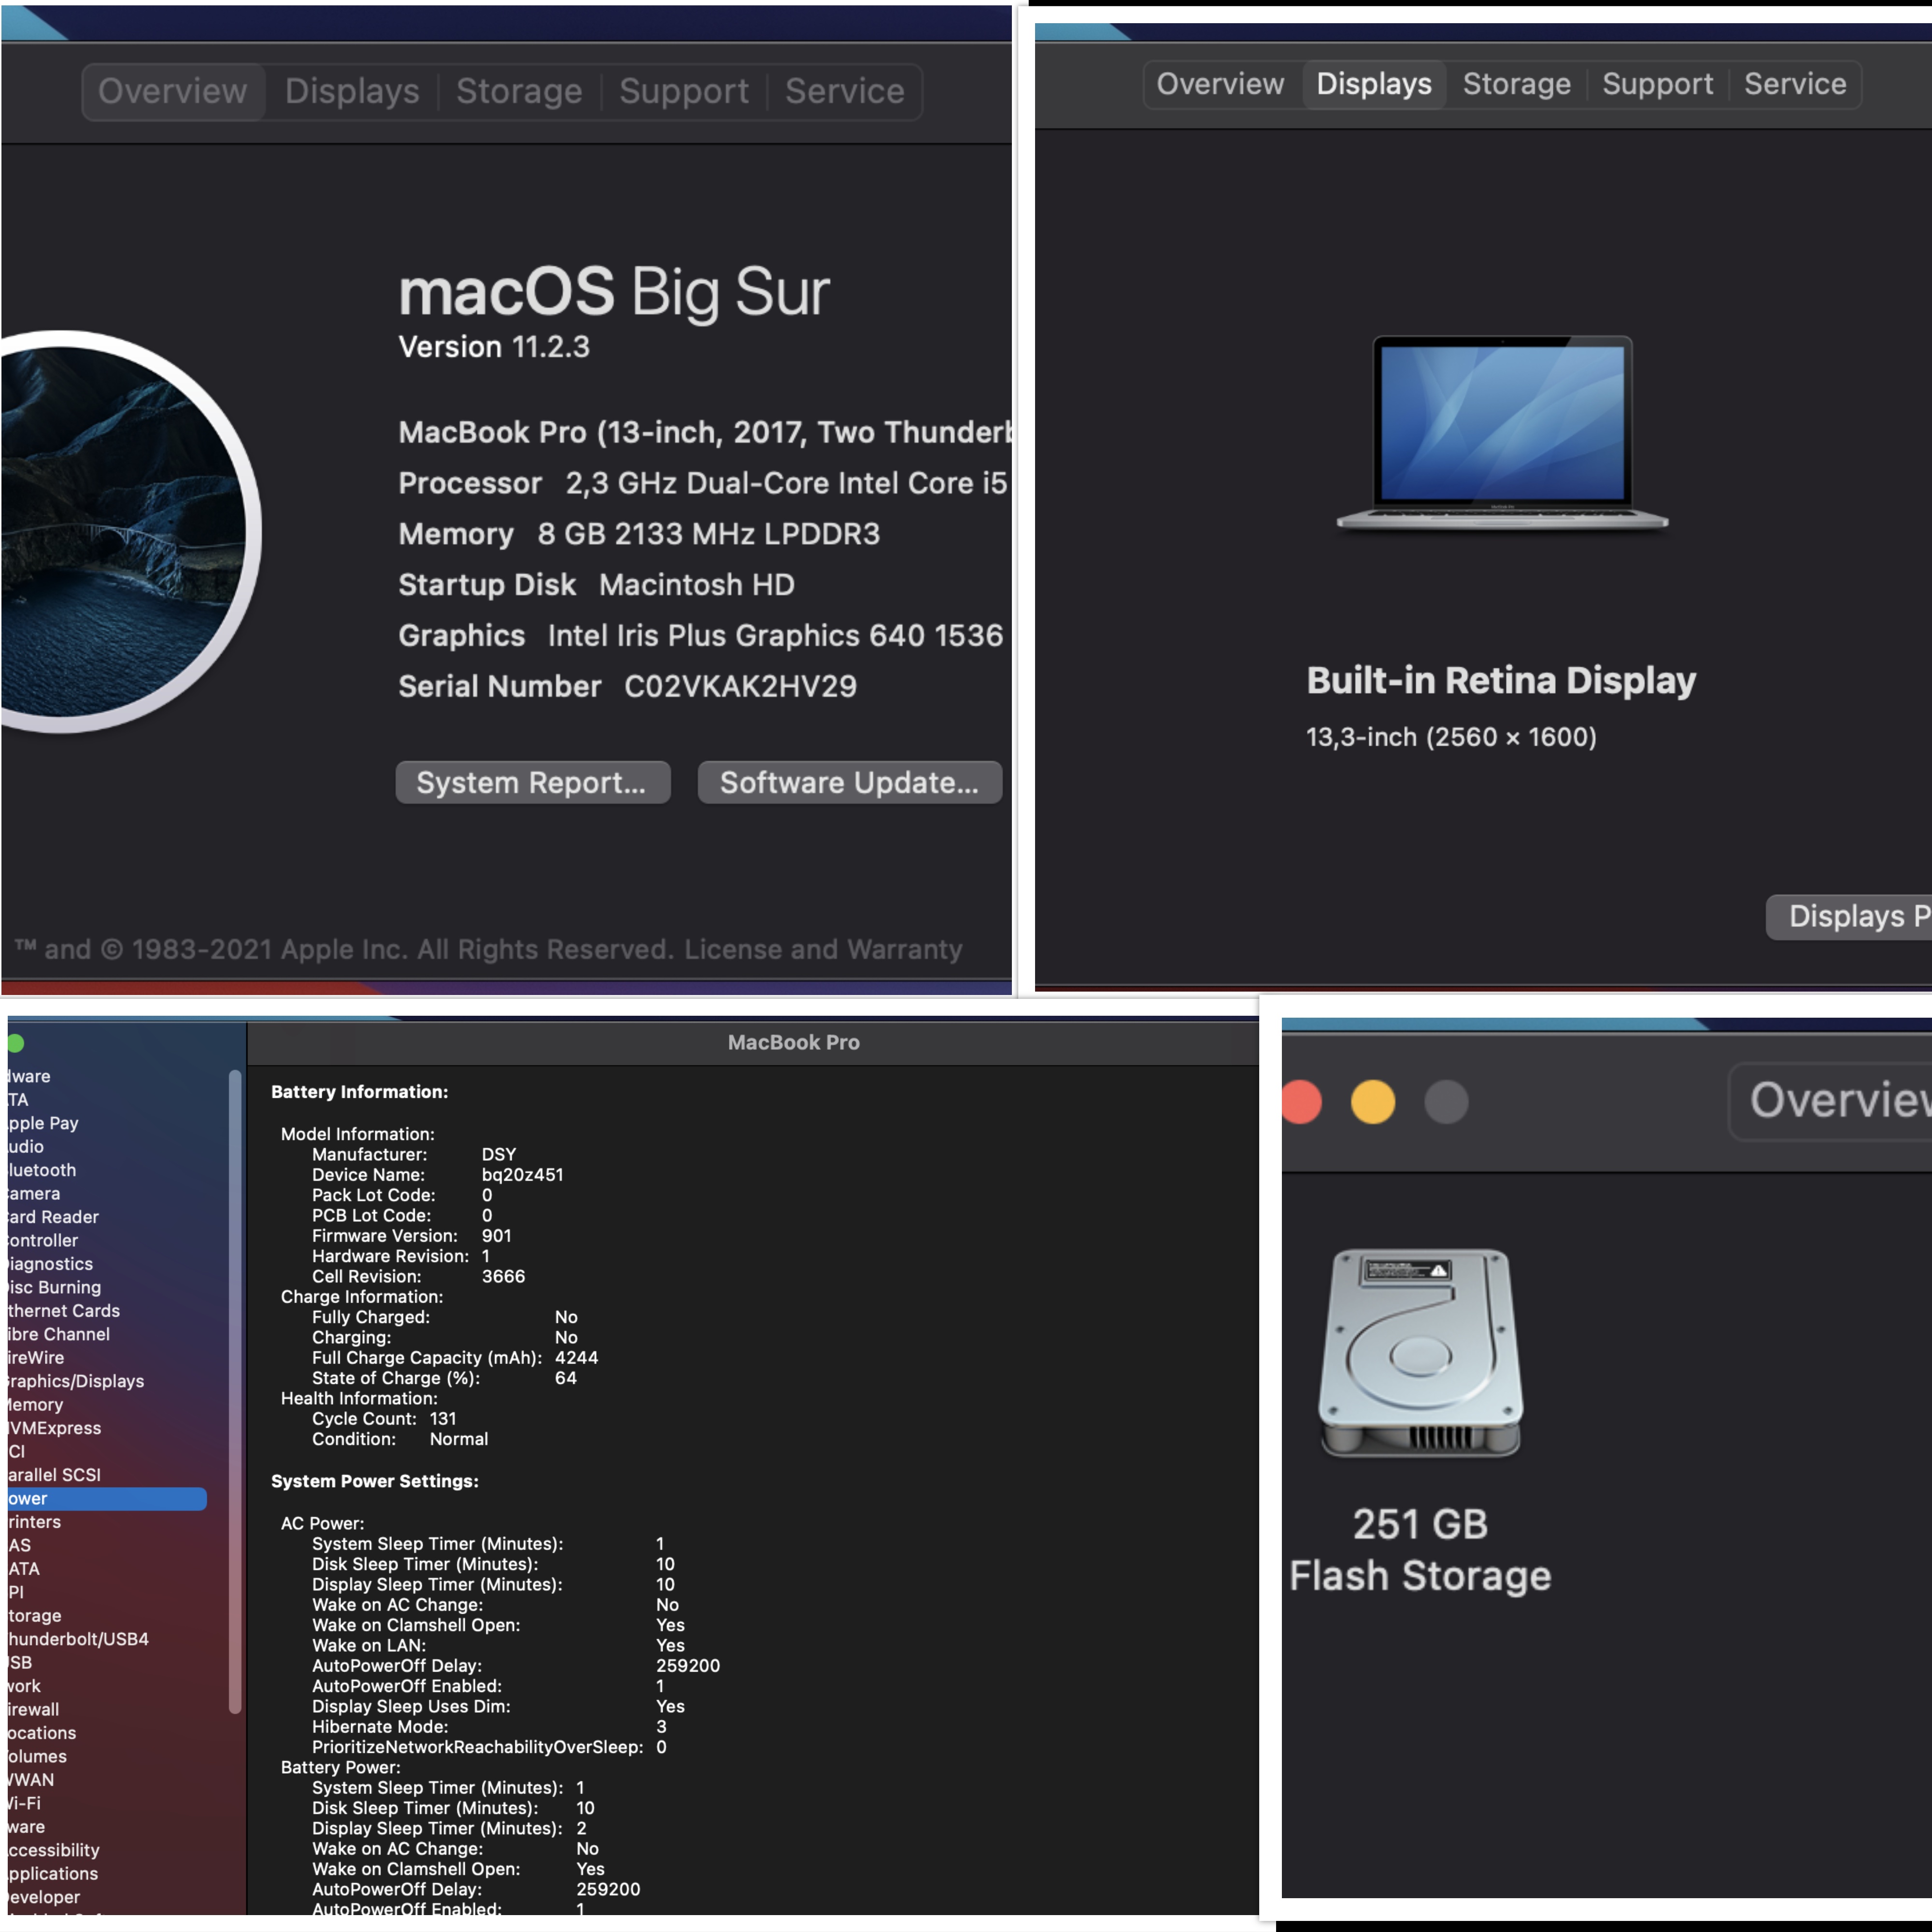
Task: Open Storage tab in Displays window
Action: 1516,84
